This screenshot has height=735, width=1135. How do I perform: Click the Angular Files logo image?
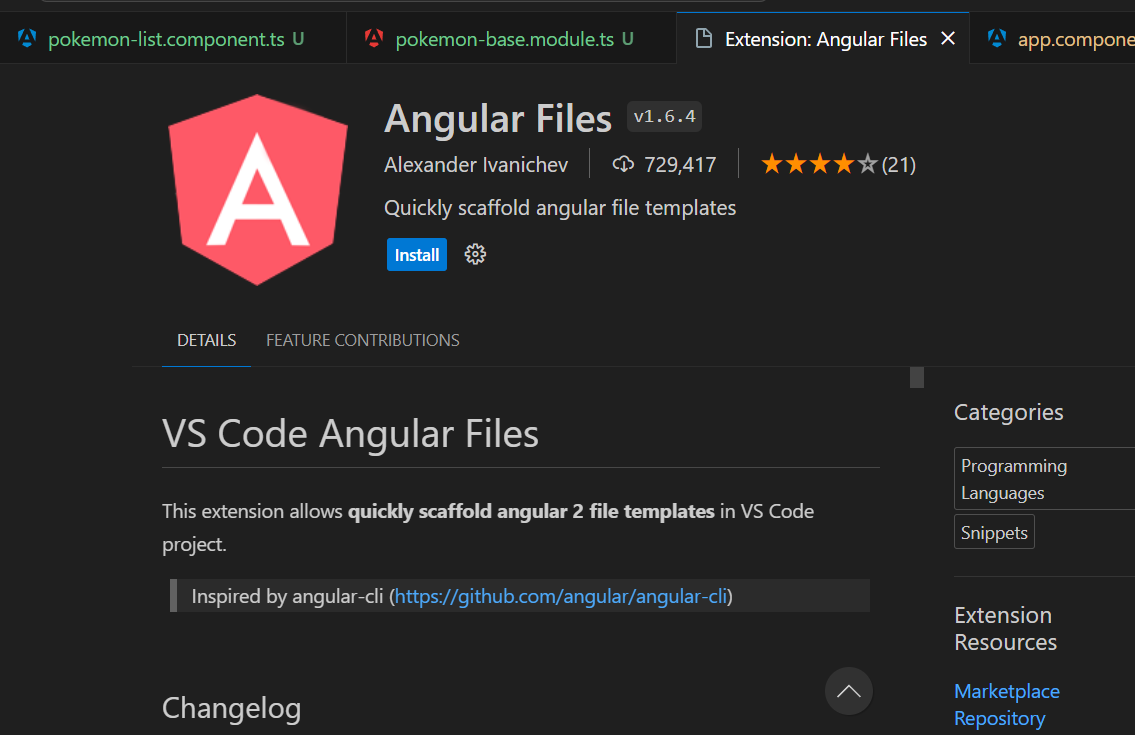pos(258,190)
